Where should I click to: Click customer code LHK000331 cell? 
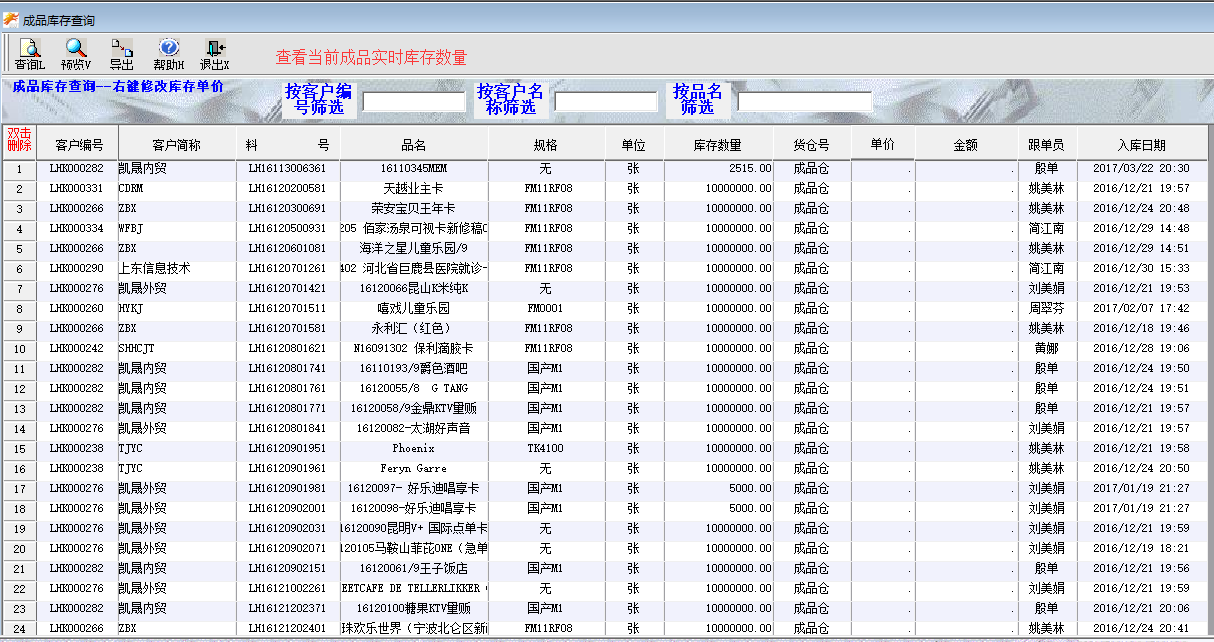tap(78, 189)
